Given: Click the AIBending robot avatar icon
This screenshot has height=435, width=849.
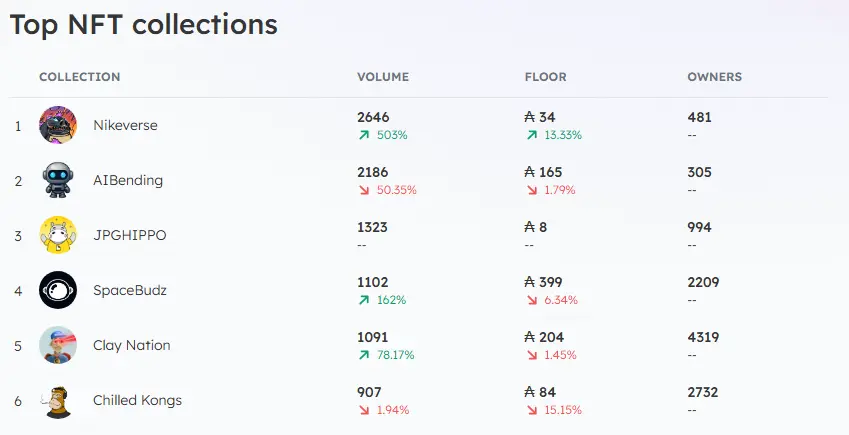Looking at the screenshot, I should coord(57,180).
